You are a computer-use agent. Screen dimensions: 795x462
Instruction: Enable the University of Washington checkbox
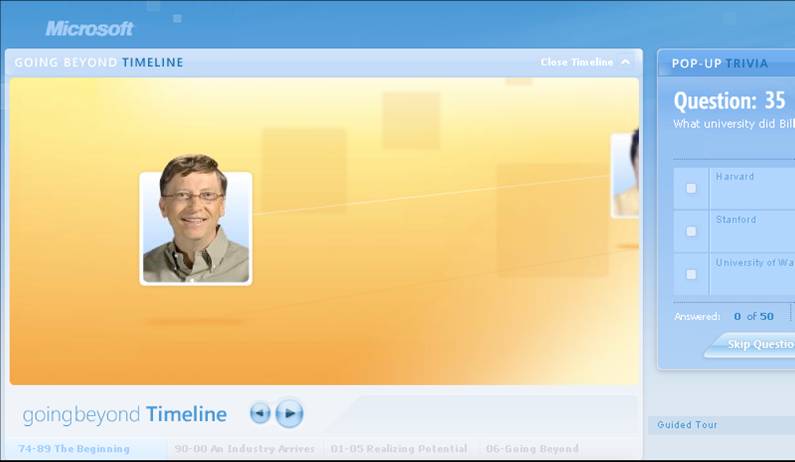(691, 274)
